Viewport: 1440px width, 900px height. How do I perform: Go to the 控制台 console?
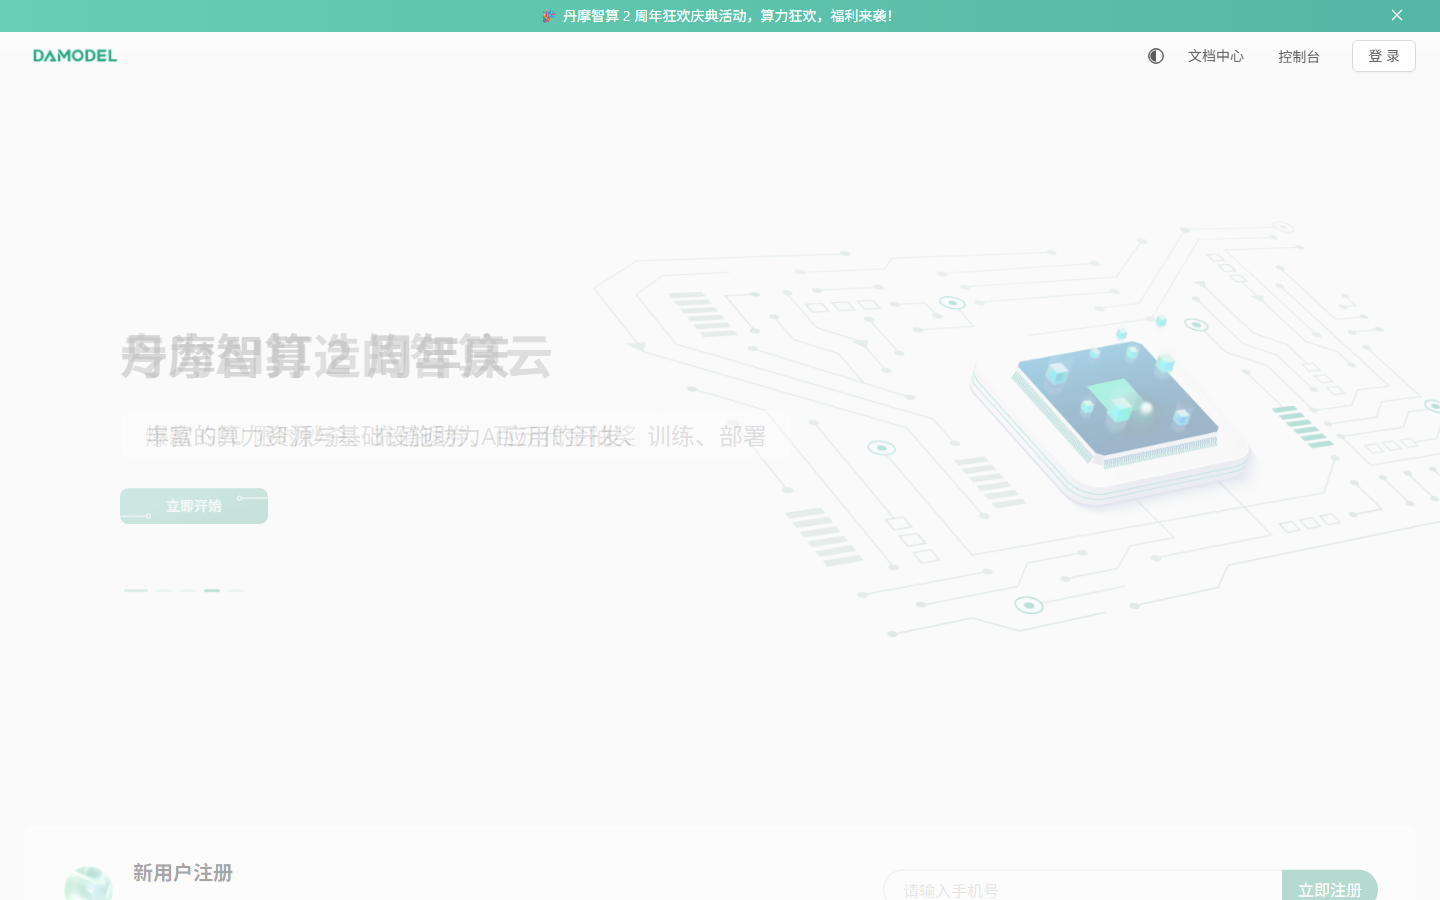click(x=1299, y=57)
